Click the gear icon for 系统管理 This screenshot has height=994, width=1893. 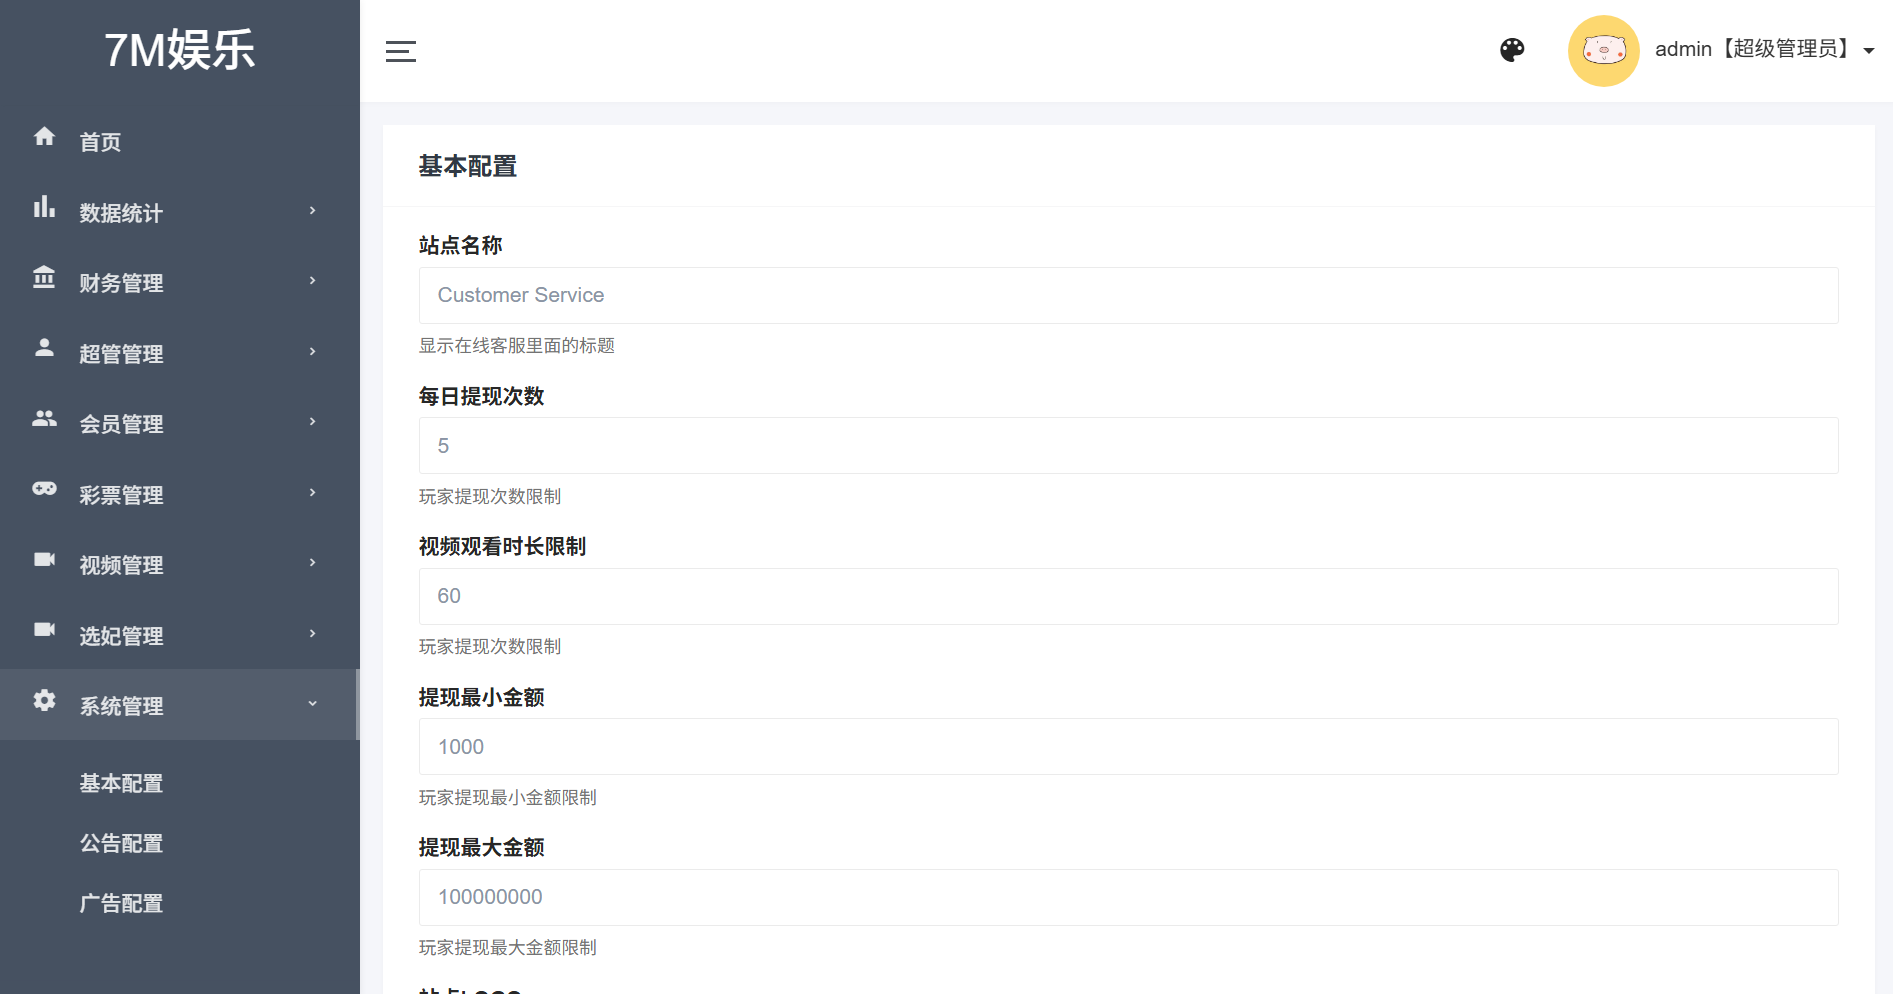(x=44, y=700)
